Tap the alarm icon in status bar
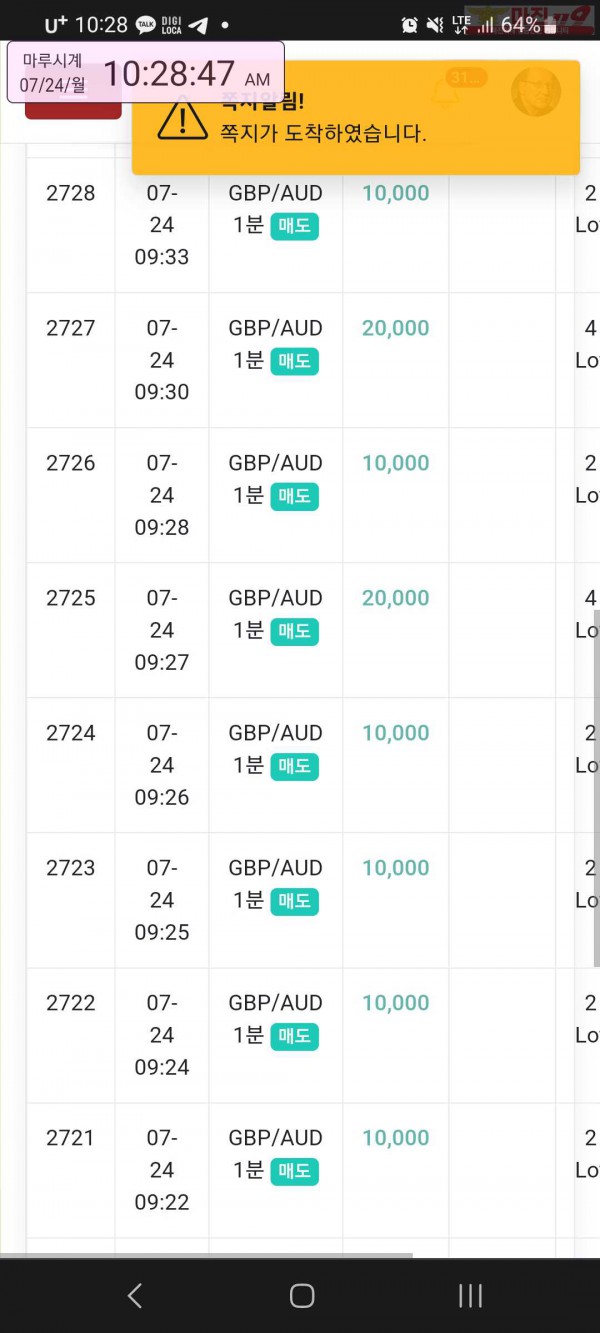The width and height of the screenshot is (600, 1333). point(410,25)
